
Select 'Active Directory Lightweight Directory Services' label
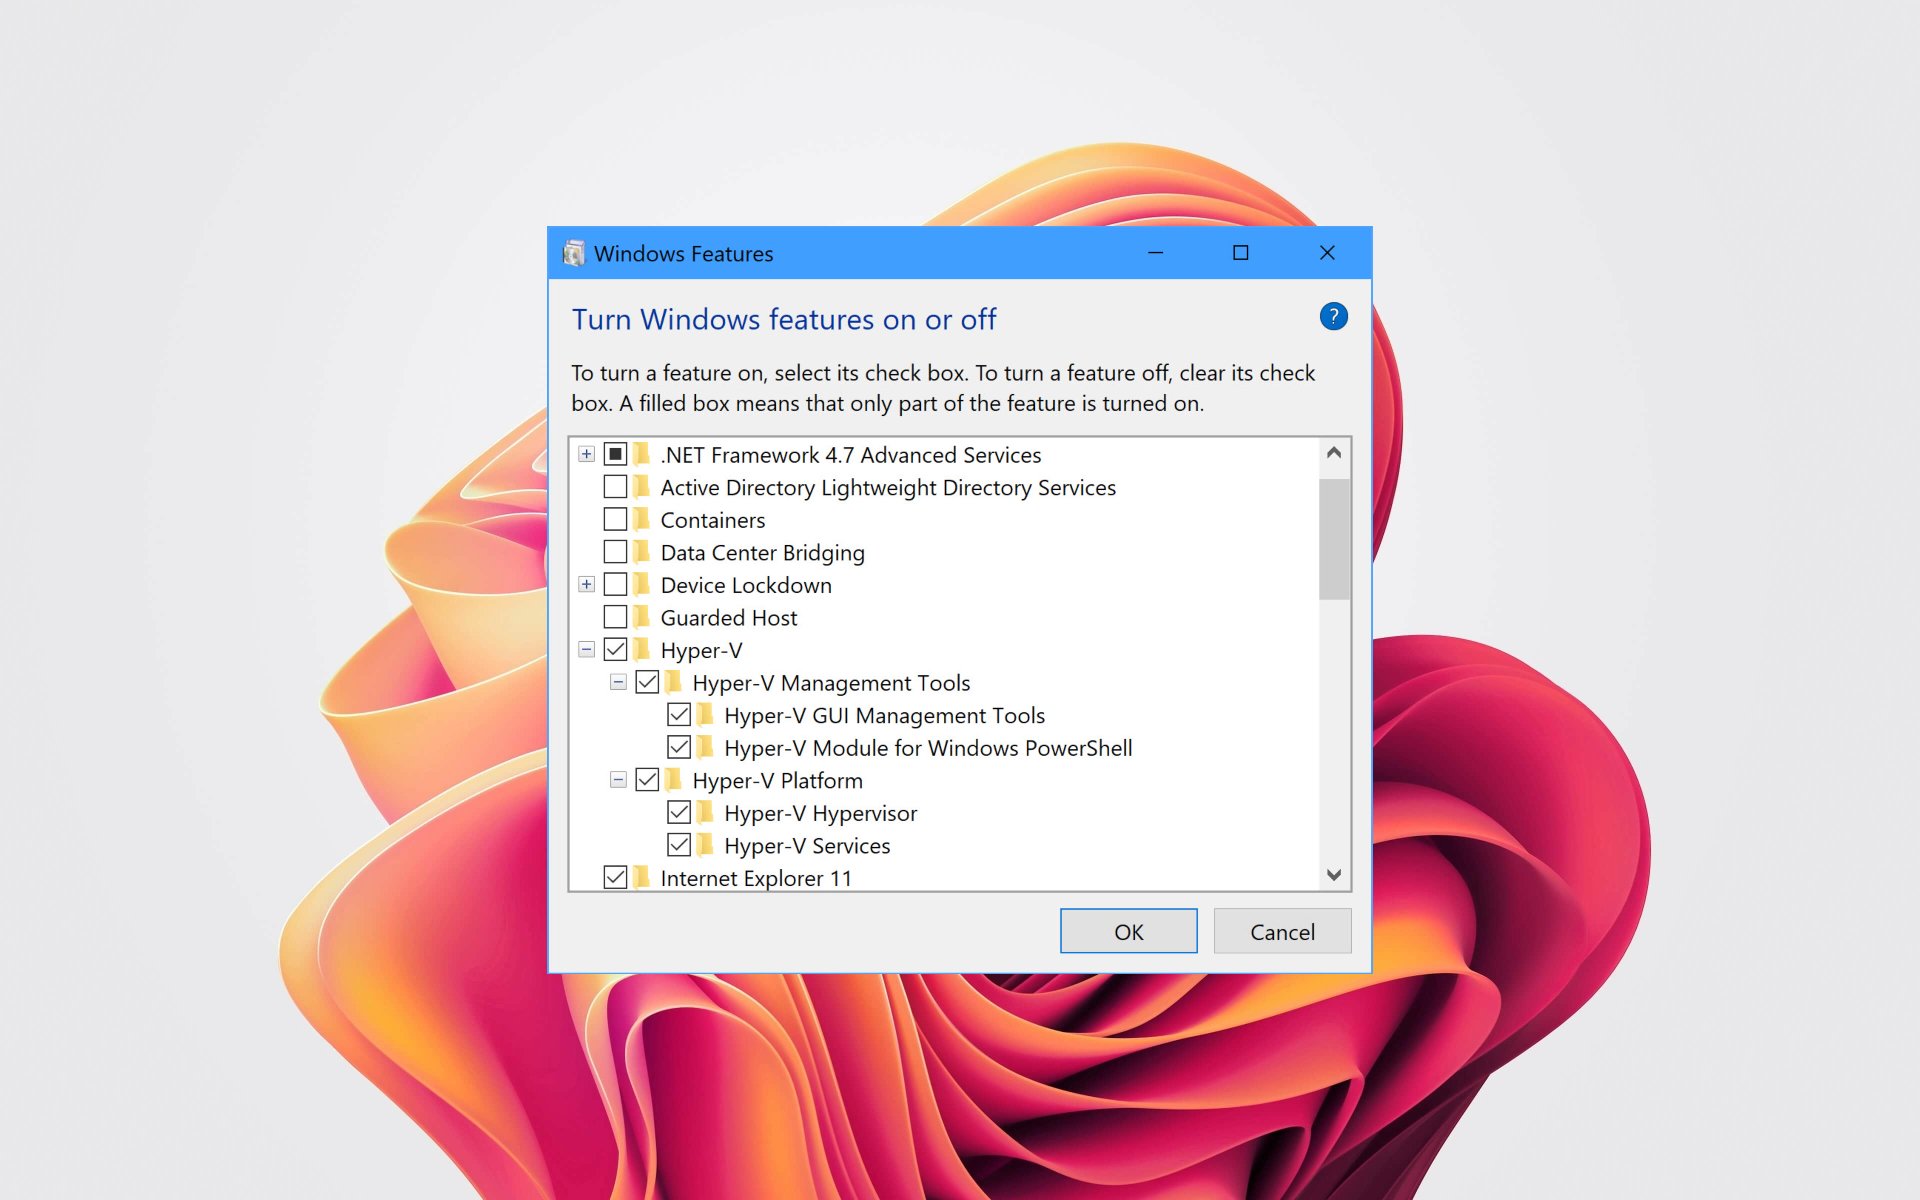pos(888,488)
